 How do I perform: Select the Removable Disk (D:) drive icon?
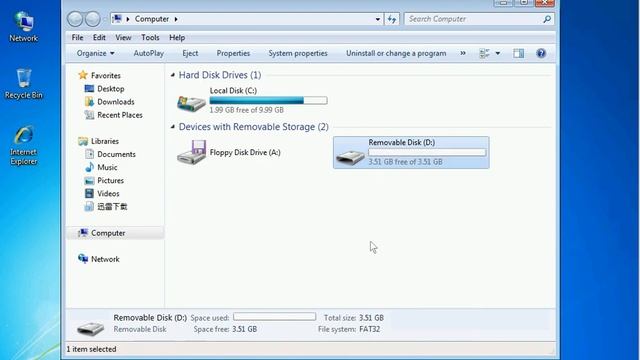pyautogui.click(x=350, y=158)
